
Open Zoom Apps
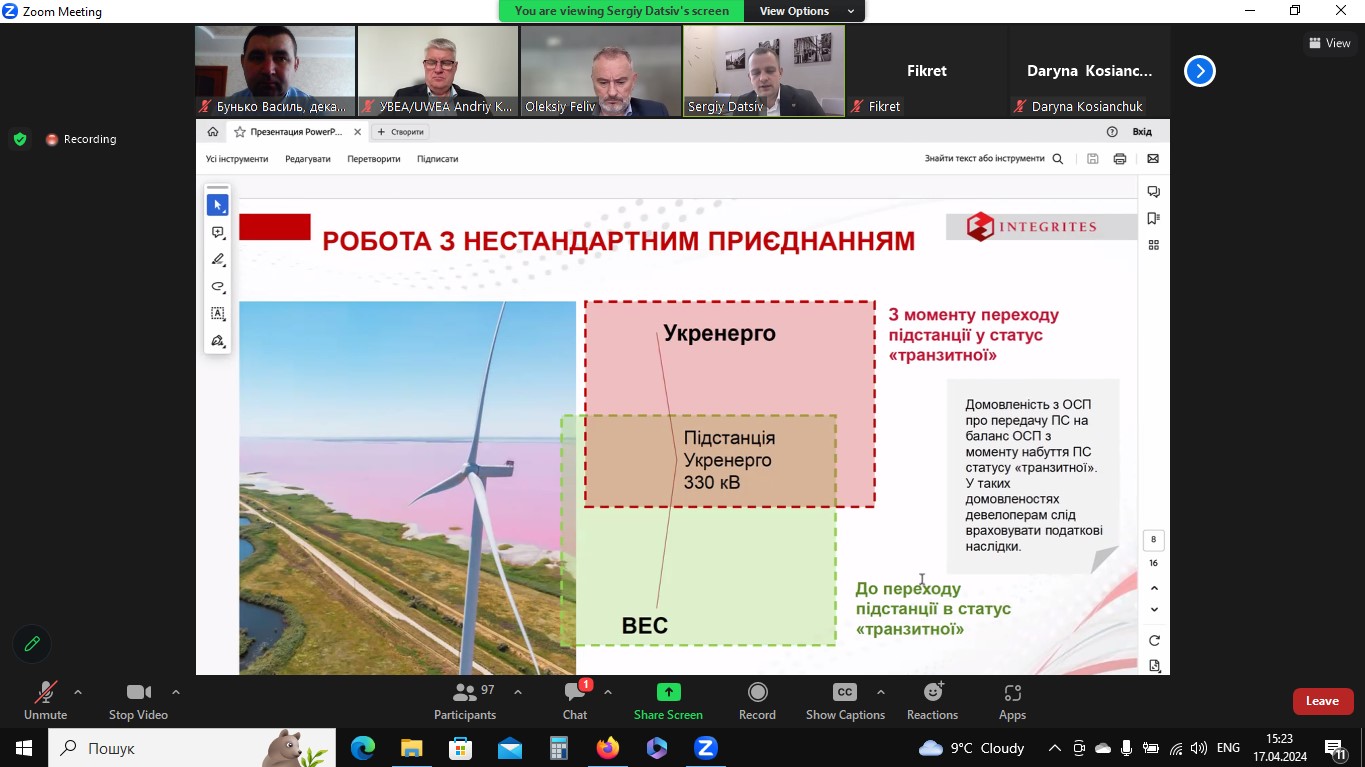pos(1012,701)
